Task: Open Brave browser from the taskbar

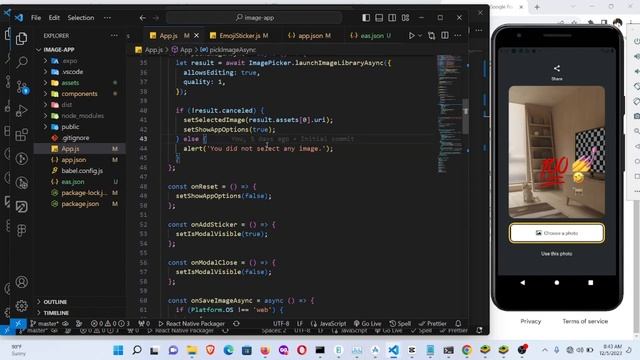Action: 210,350
